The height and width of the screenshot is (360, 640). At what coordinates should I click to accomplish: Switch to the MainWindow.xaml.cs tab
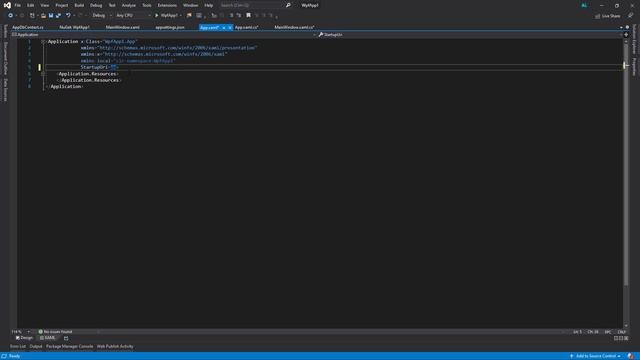coord(294,27)
